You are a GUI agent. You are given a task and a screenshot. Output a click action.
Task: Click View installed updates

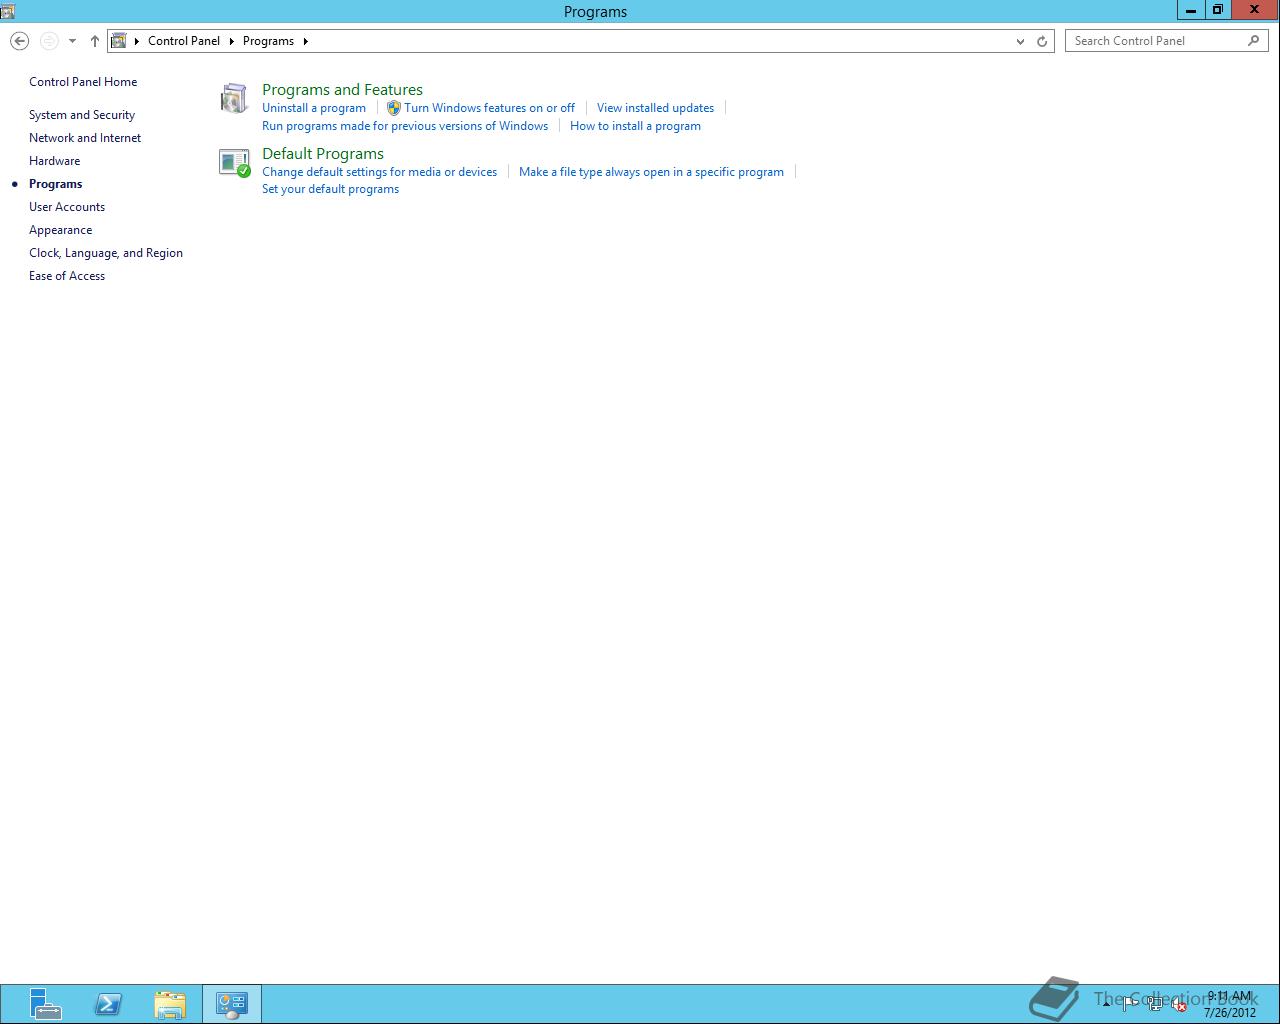point(655,108)
